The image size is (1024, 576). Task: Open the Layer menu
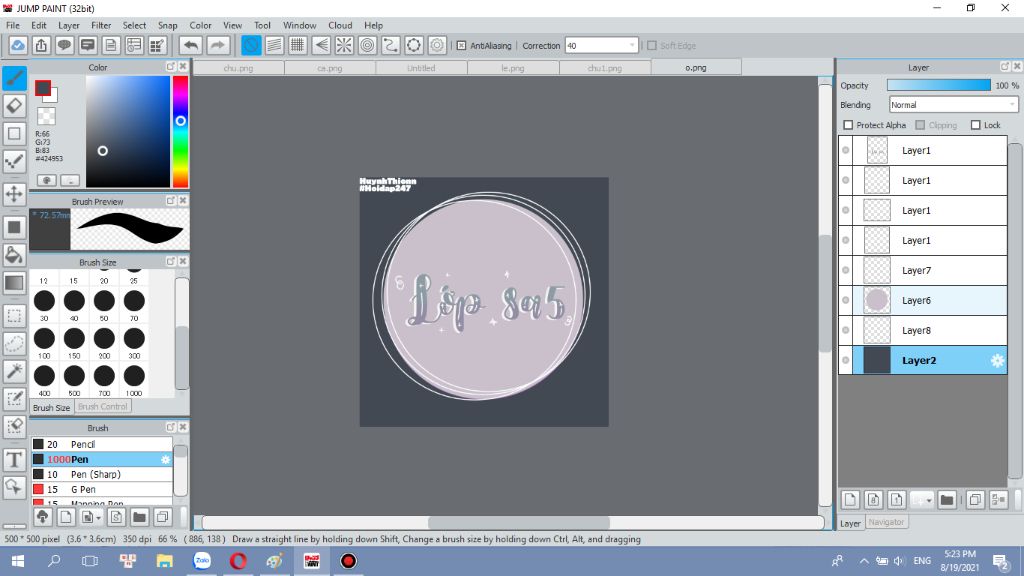pyautogui.click(x=69, y=25)
